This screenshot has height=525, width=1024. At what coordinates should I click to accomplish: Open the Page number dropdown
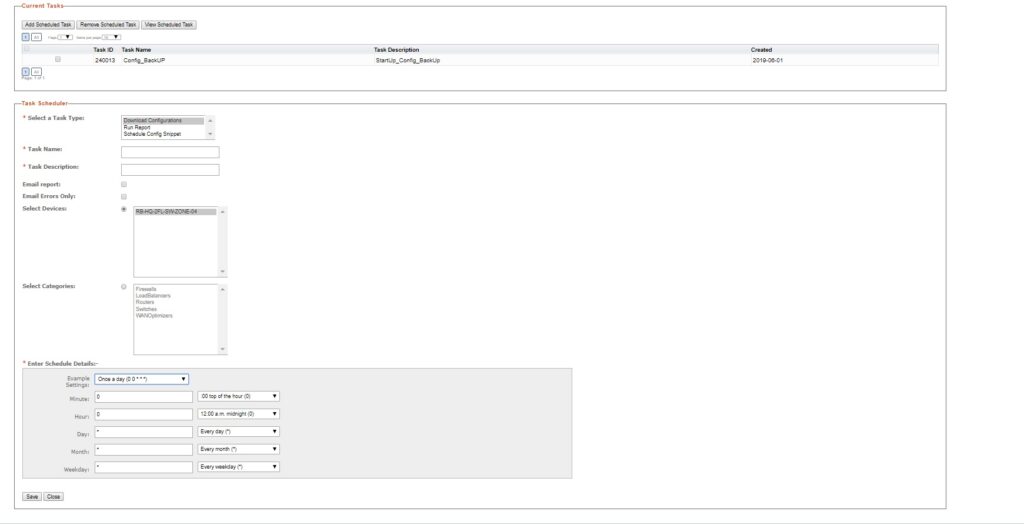click(x=65, y=37)
